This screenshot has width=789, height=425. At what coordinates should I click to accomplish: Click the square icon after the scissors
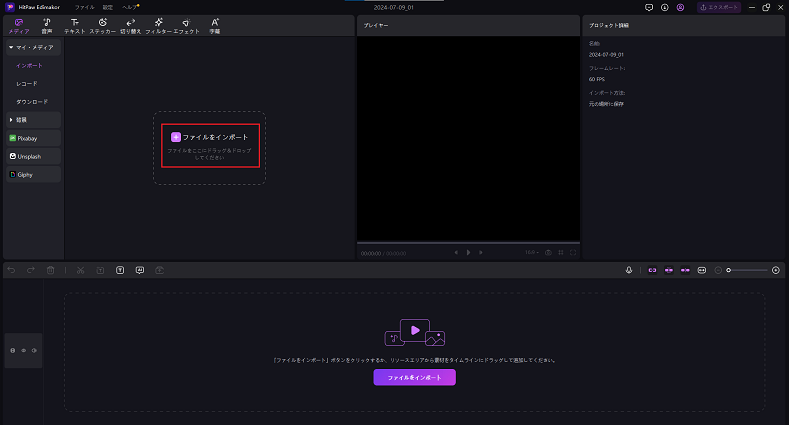pyautogui.click(x=100, y=271)
